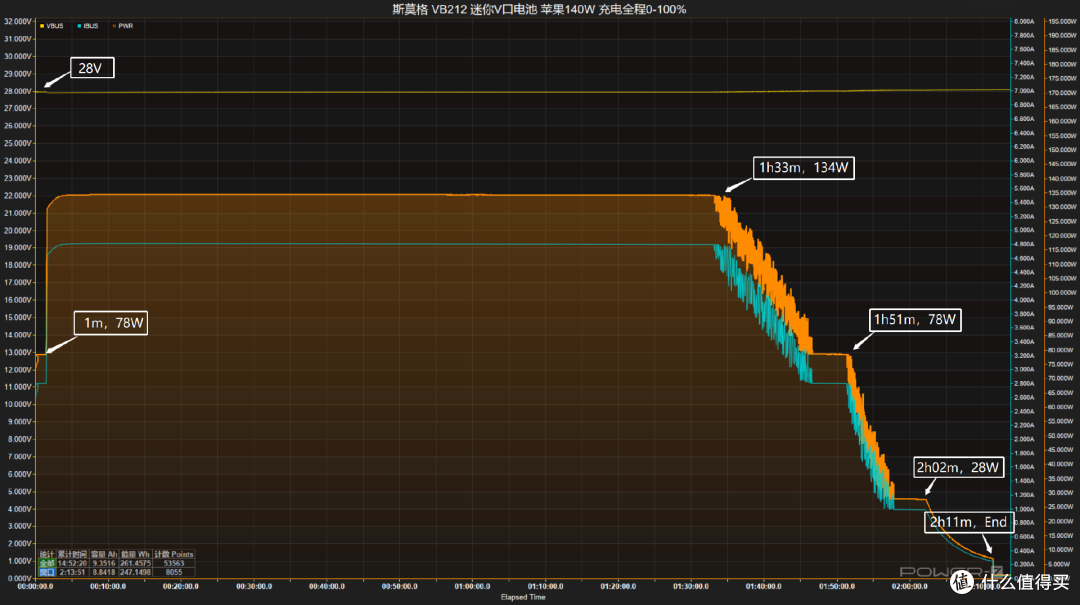Click the 53563 points count

174,564
